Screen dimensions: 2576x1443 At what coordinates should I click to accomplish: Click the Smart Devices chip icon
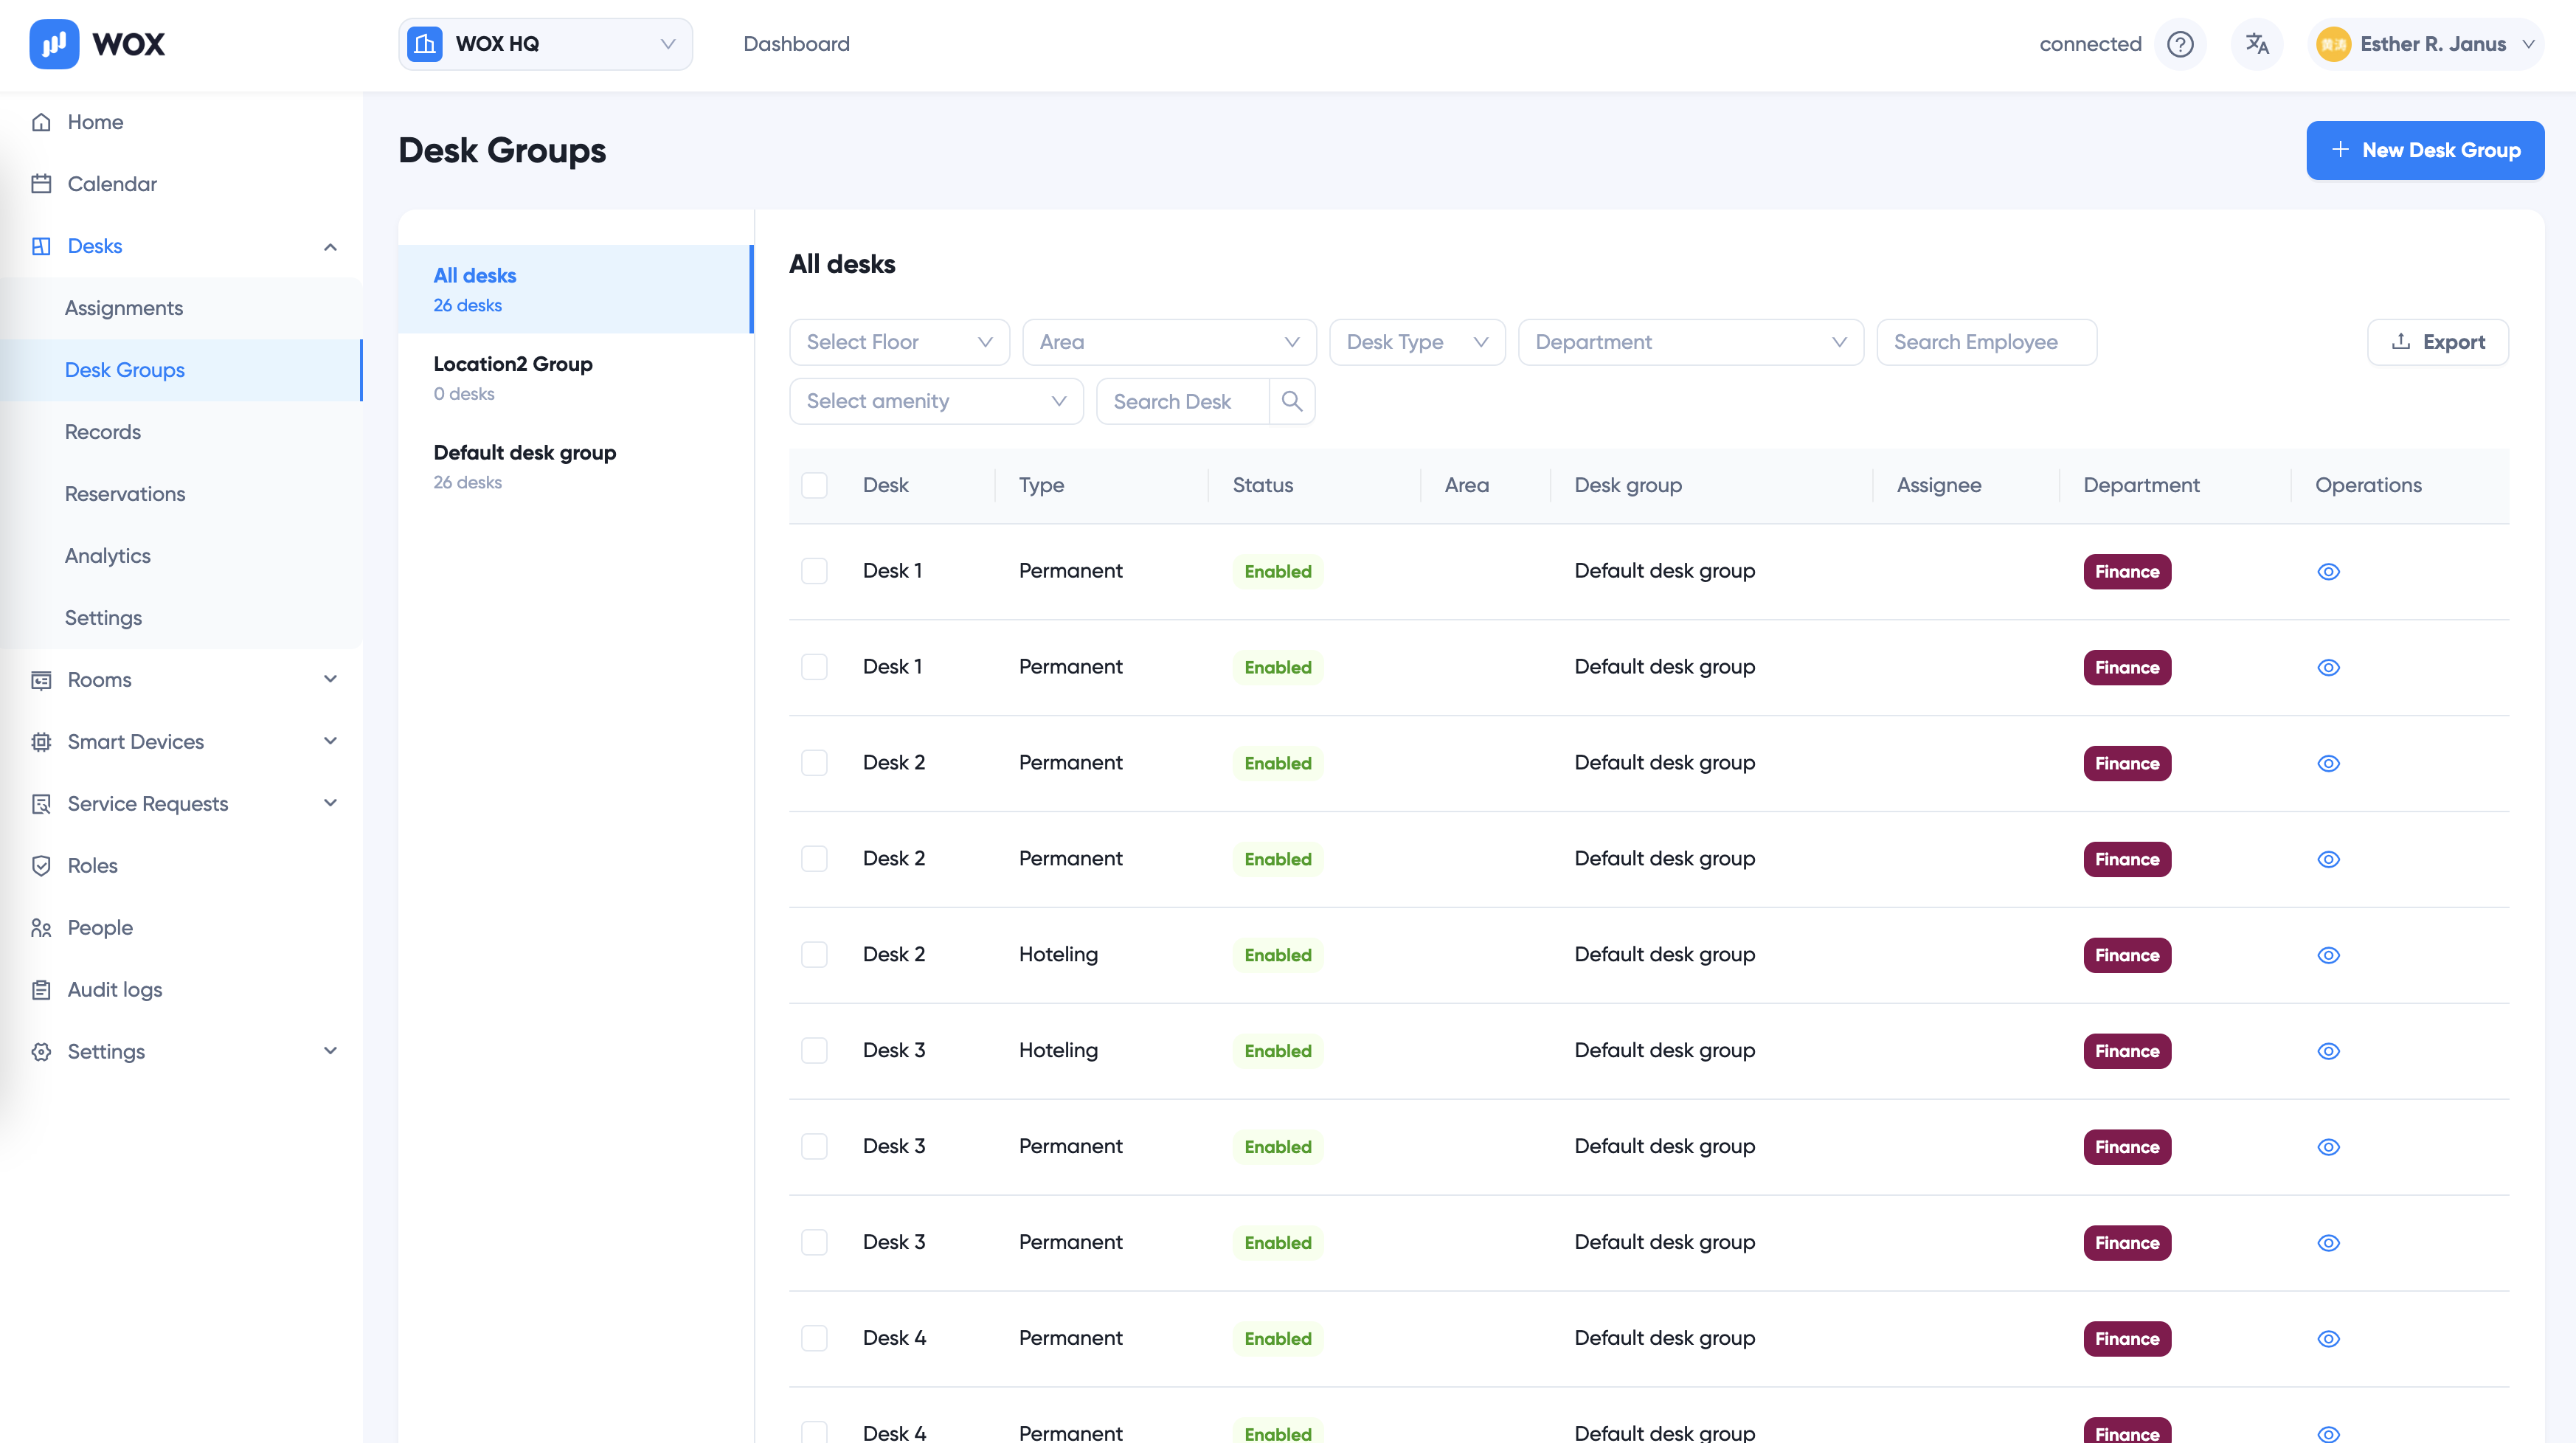(41, 742)
